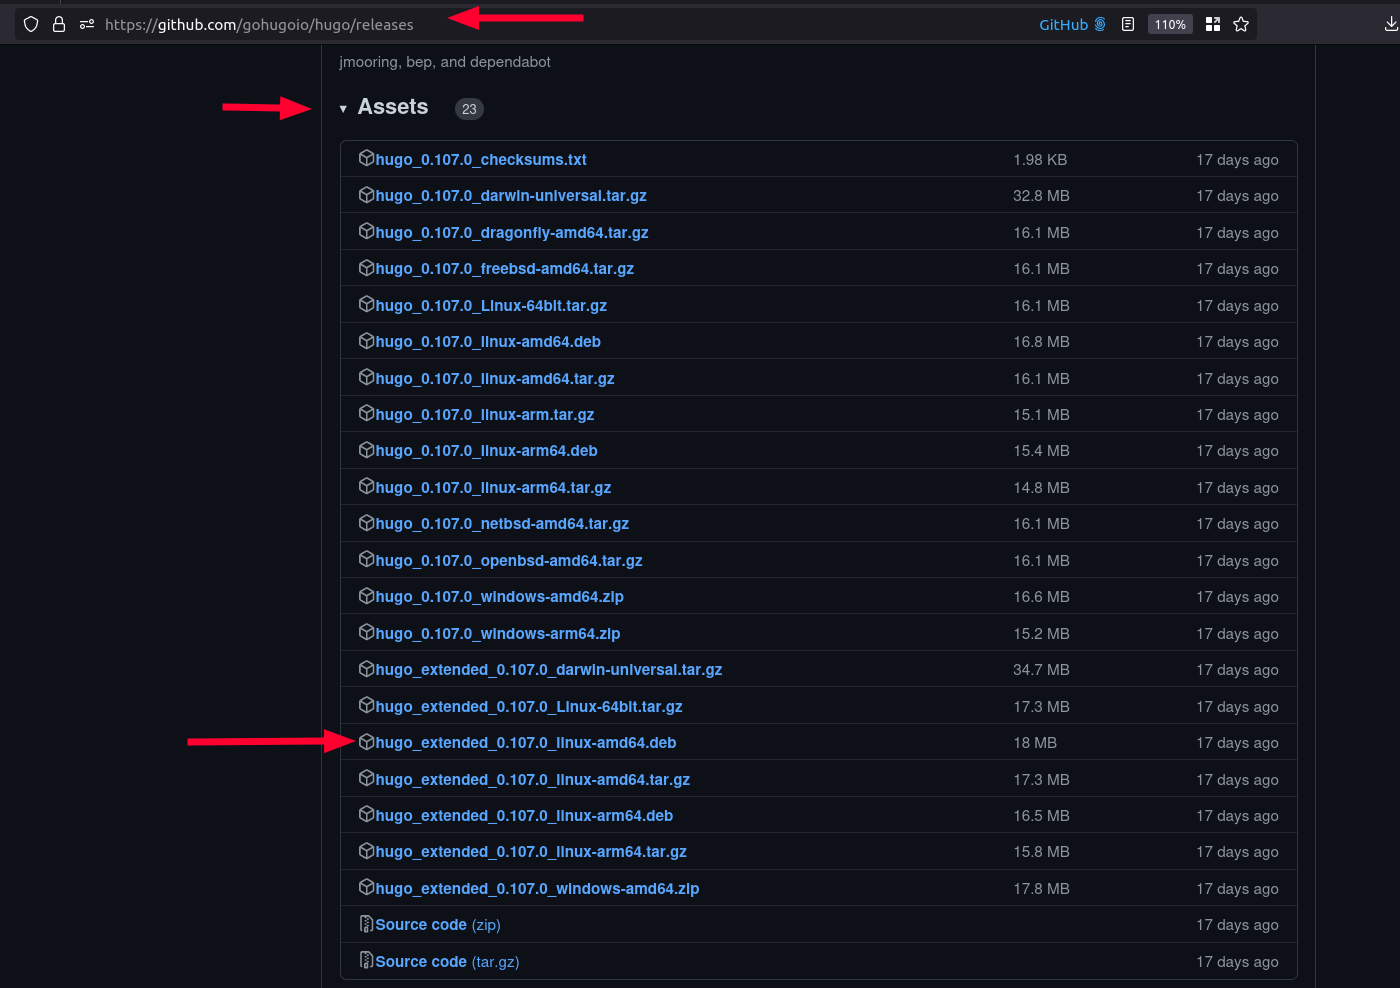Download Source code (zip)

coord(438,925)
